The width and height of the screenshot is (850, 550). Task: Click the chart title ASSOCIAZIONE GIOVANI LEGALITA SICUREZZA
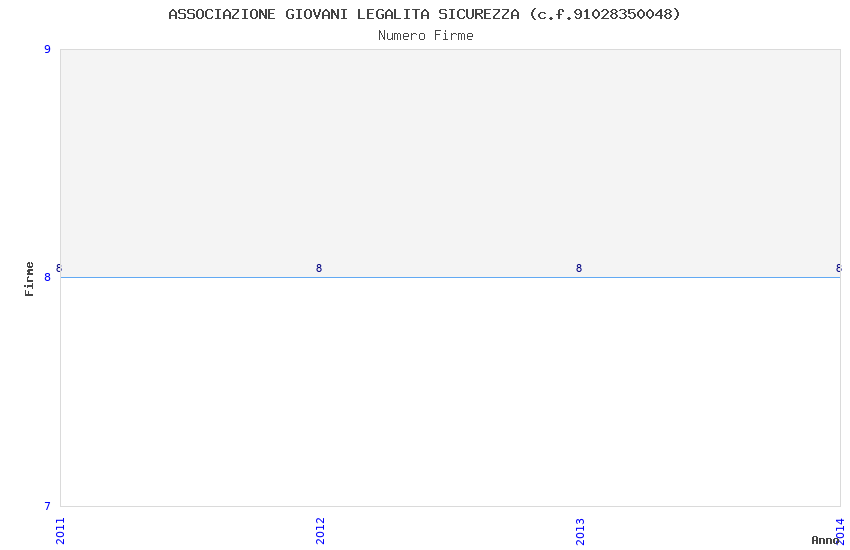click(424, 14)
